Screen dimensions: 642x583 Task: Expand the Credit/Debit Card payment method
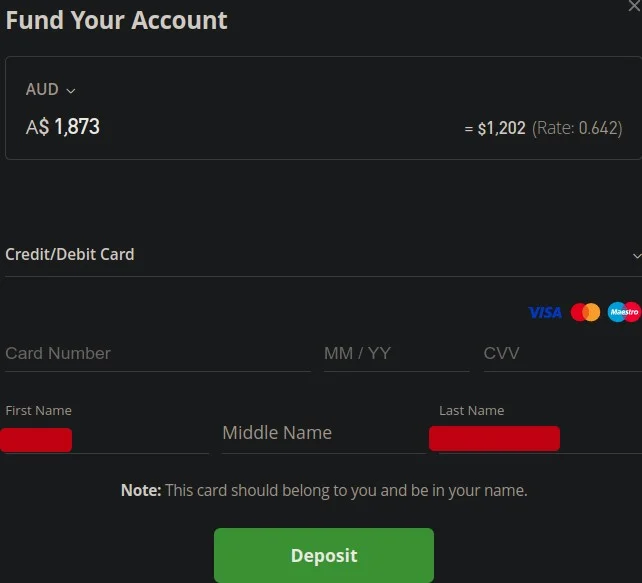(323, 255)
